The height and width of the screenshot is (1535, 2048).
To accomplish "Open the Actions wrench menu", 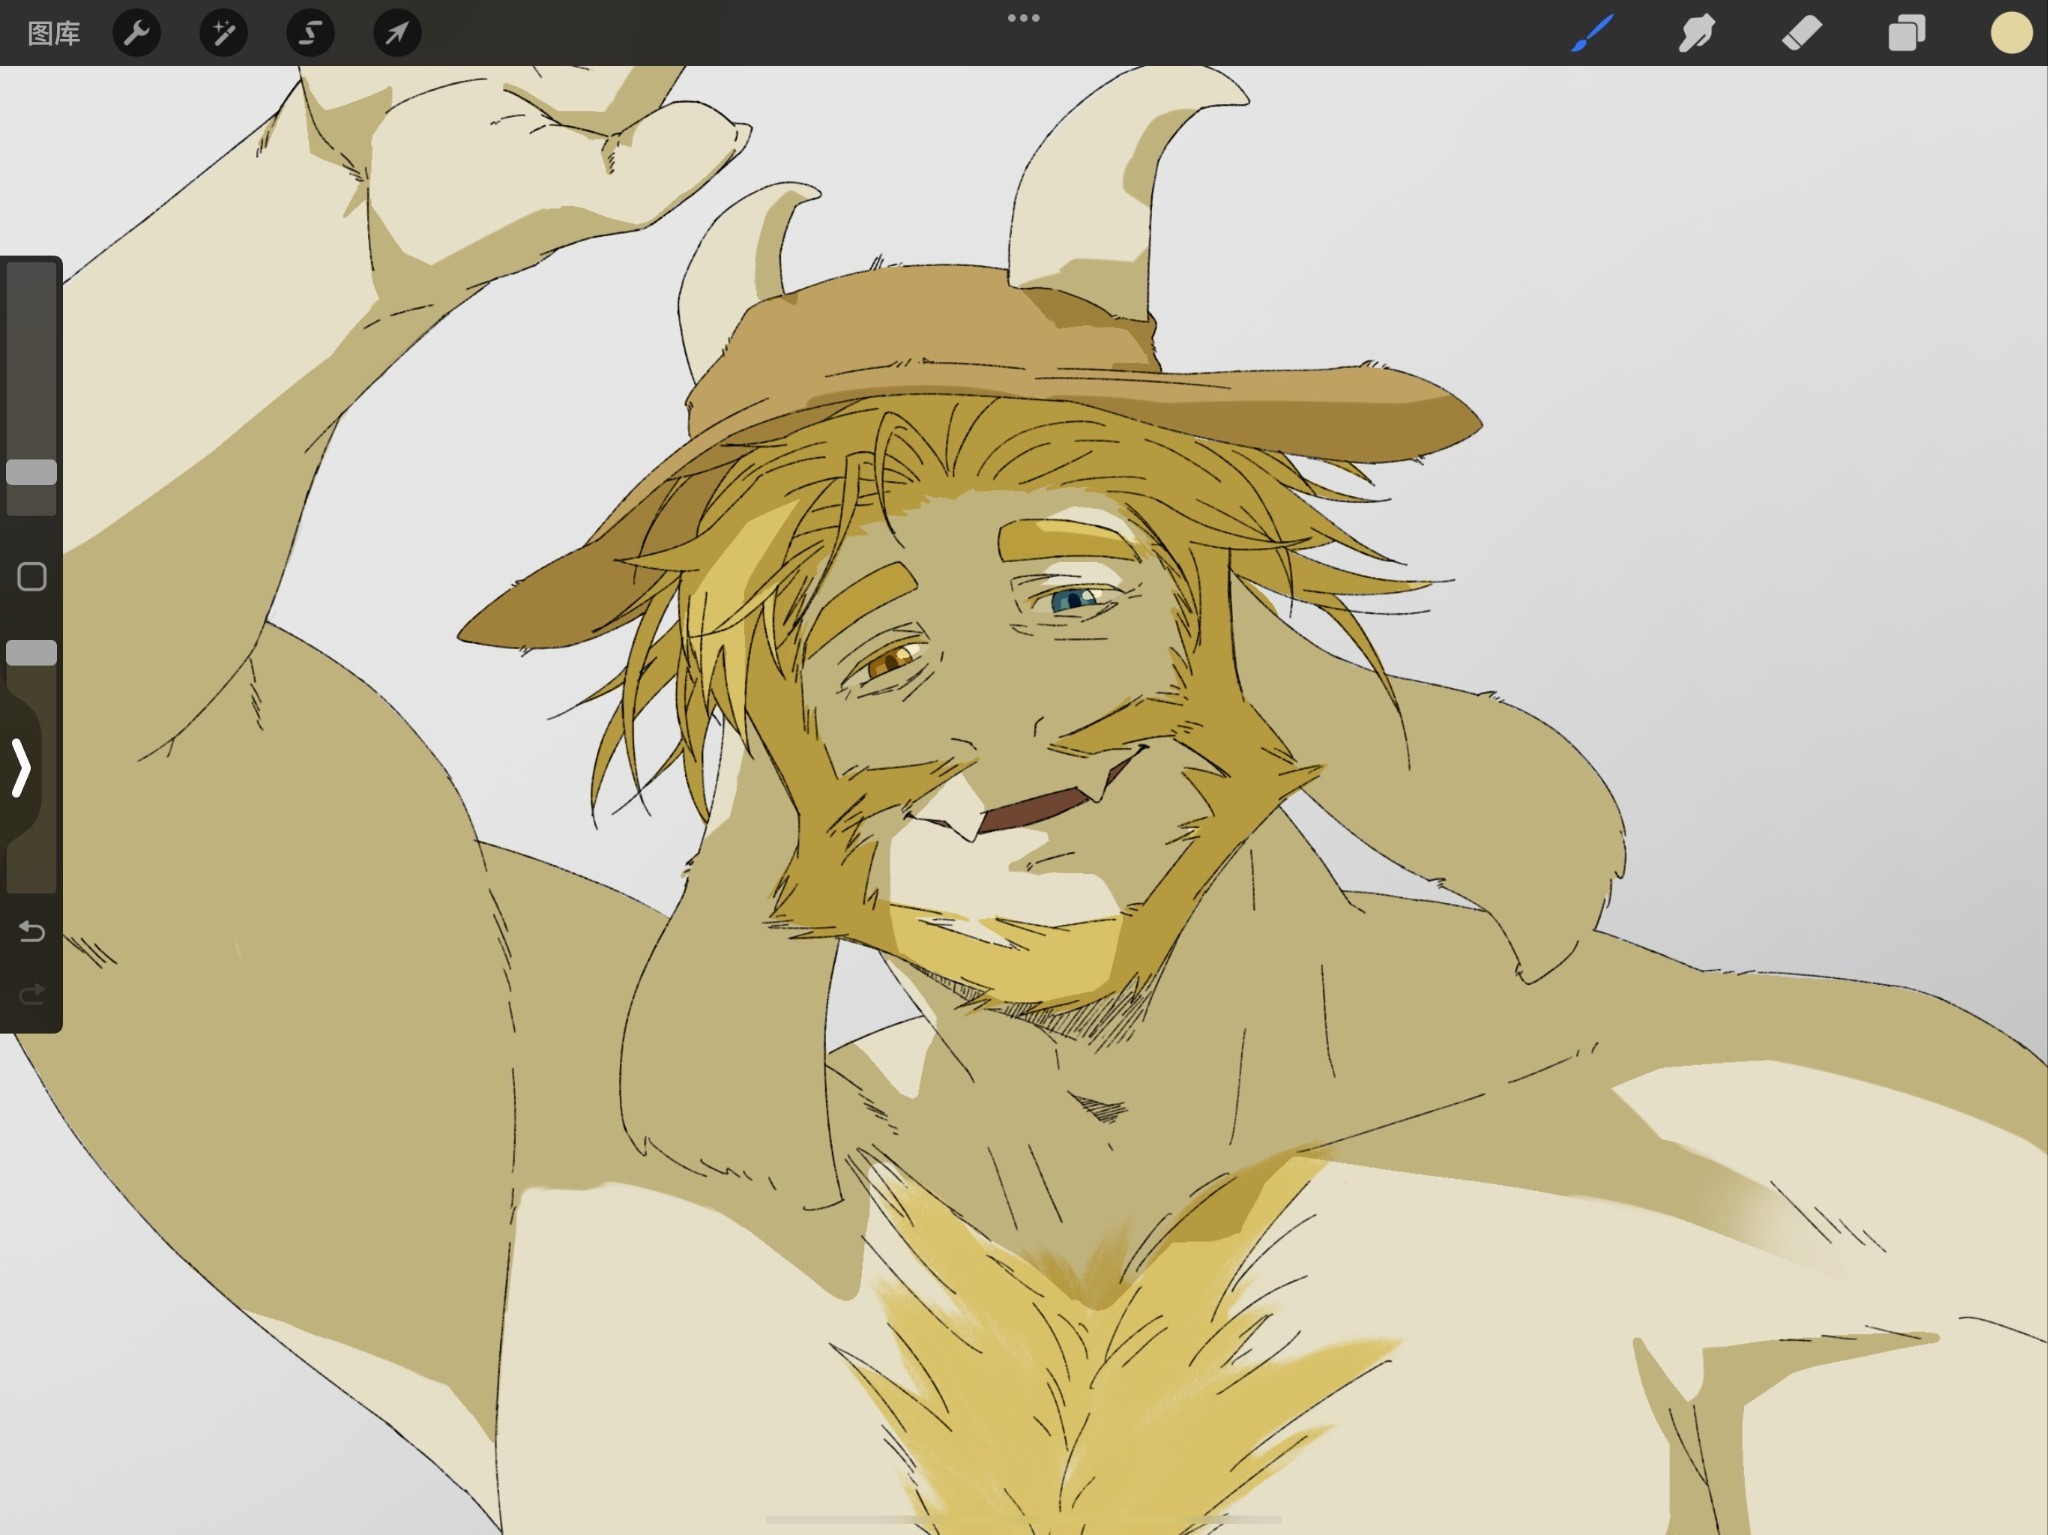I will click(x=137, y=33).
